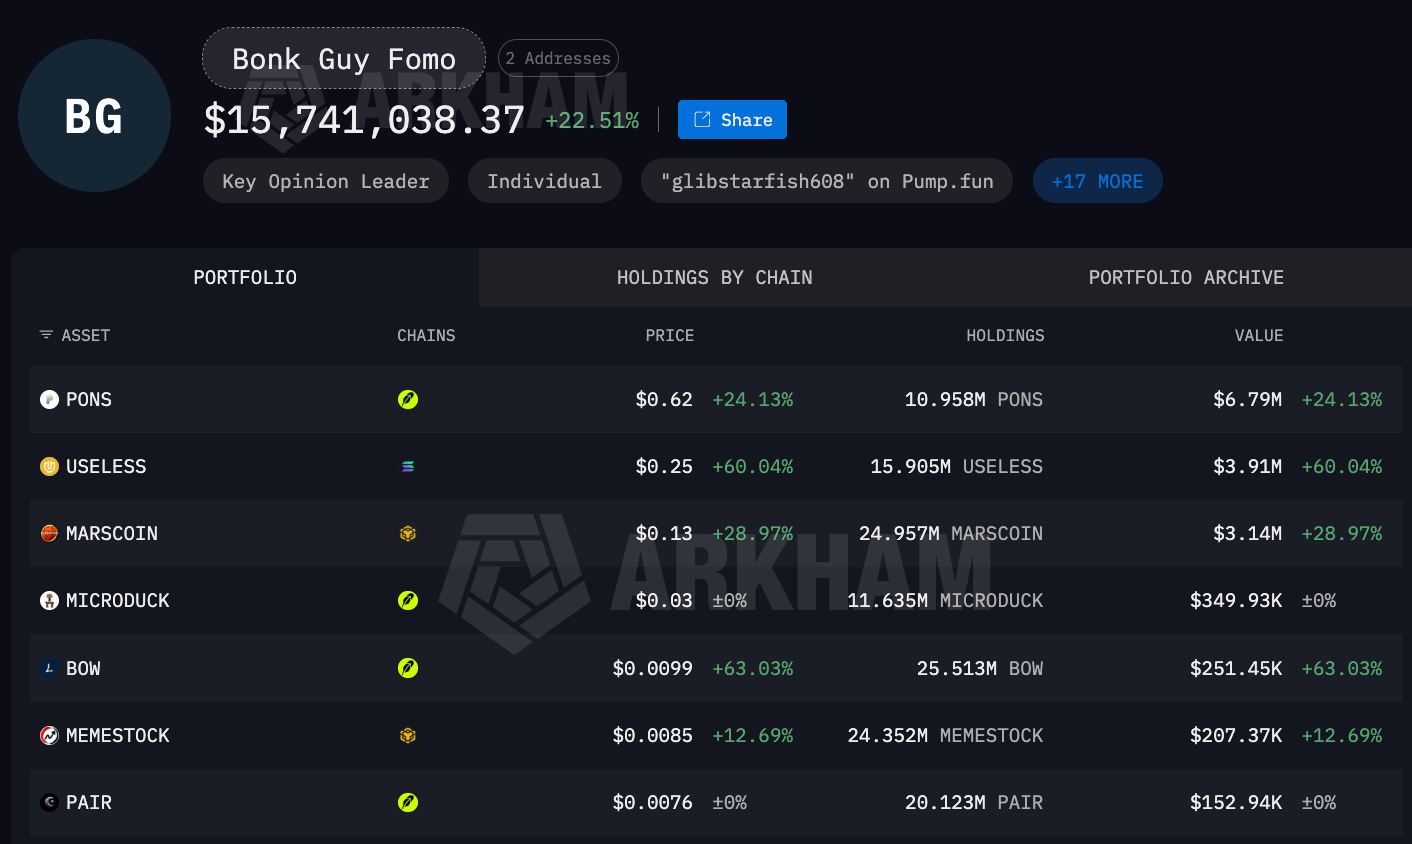The height and width of the screenshot is (844, 1412).
Task: Open the 2 Addresses badge
Action: point(558,58)
